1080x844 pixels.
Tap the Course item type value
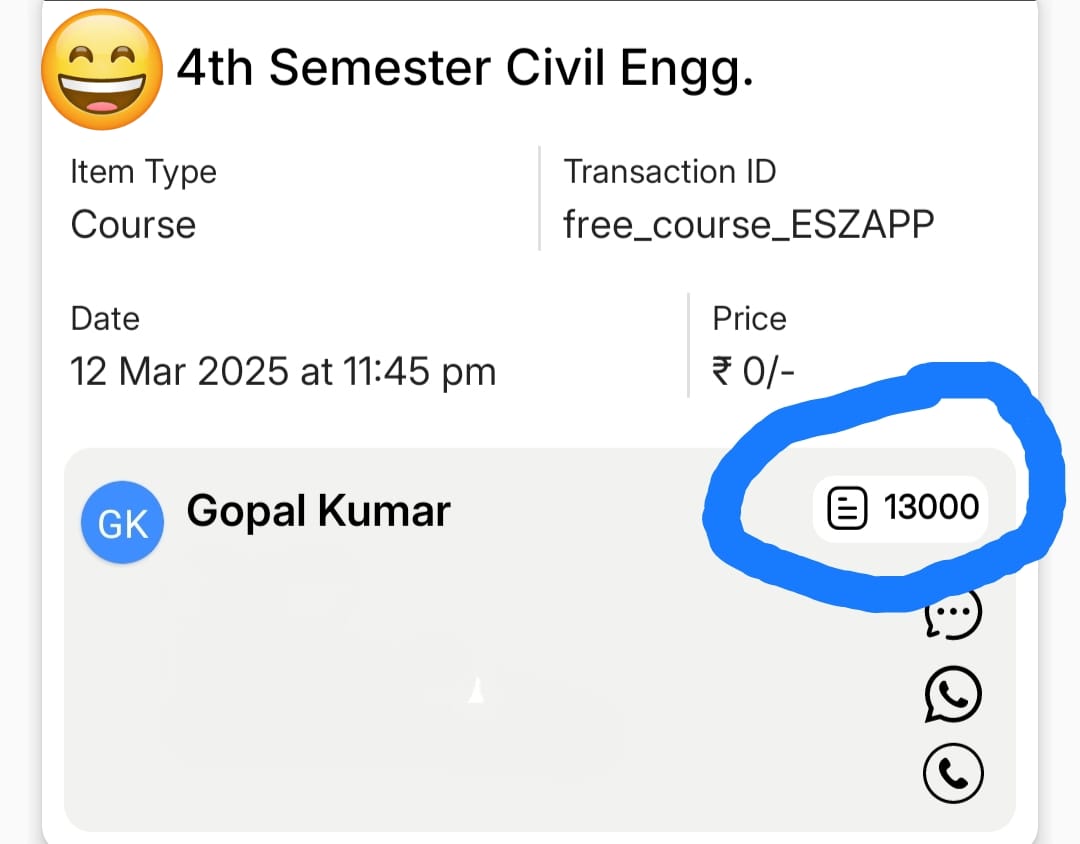pyautogui.click(x=133, y=225)
